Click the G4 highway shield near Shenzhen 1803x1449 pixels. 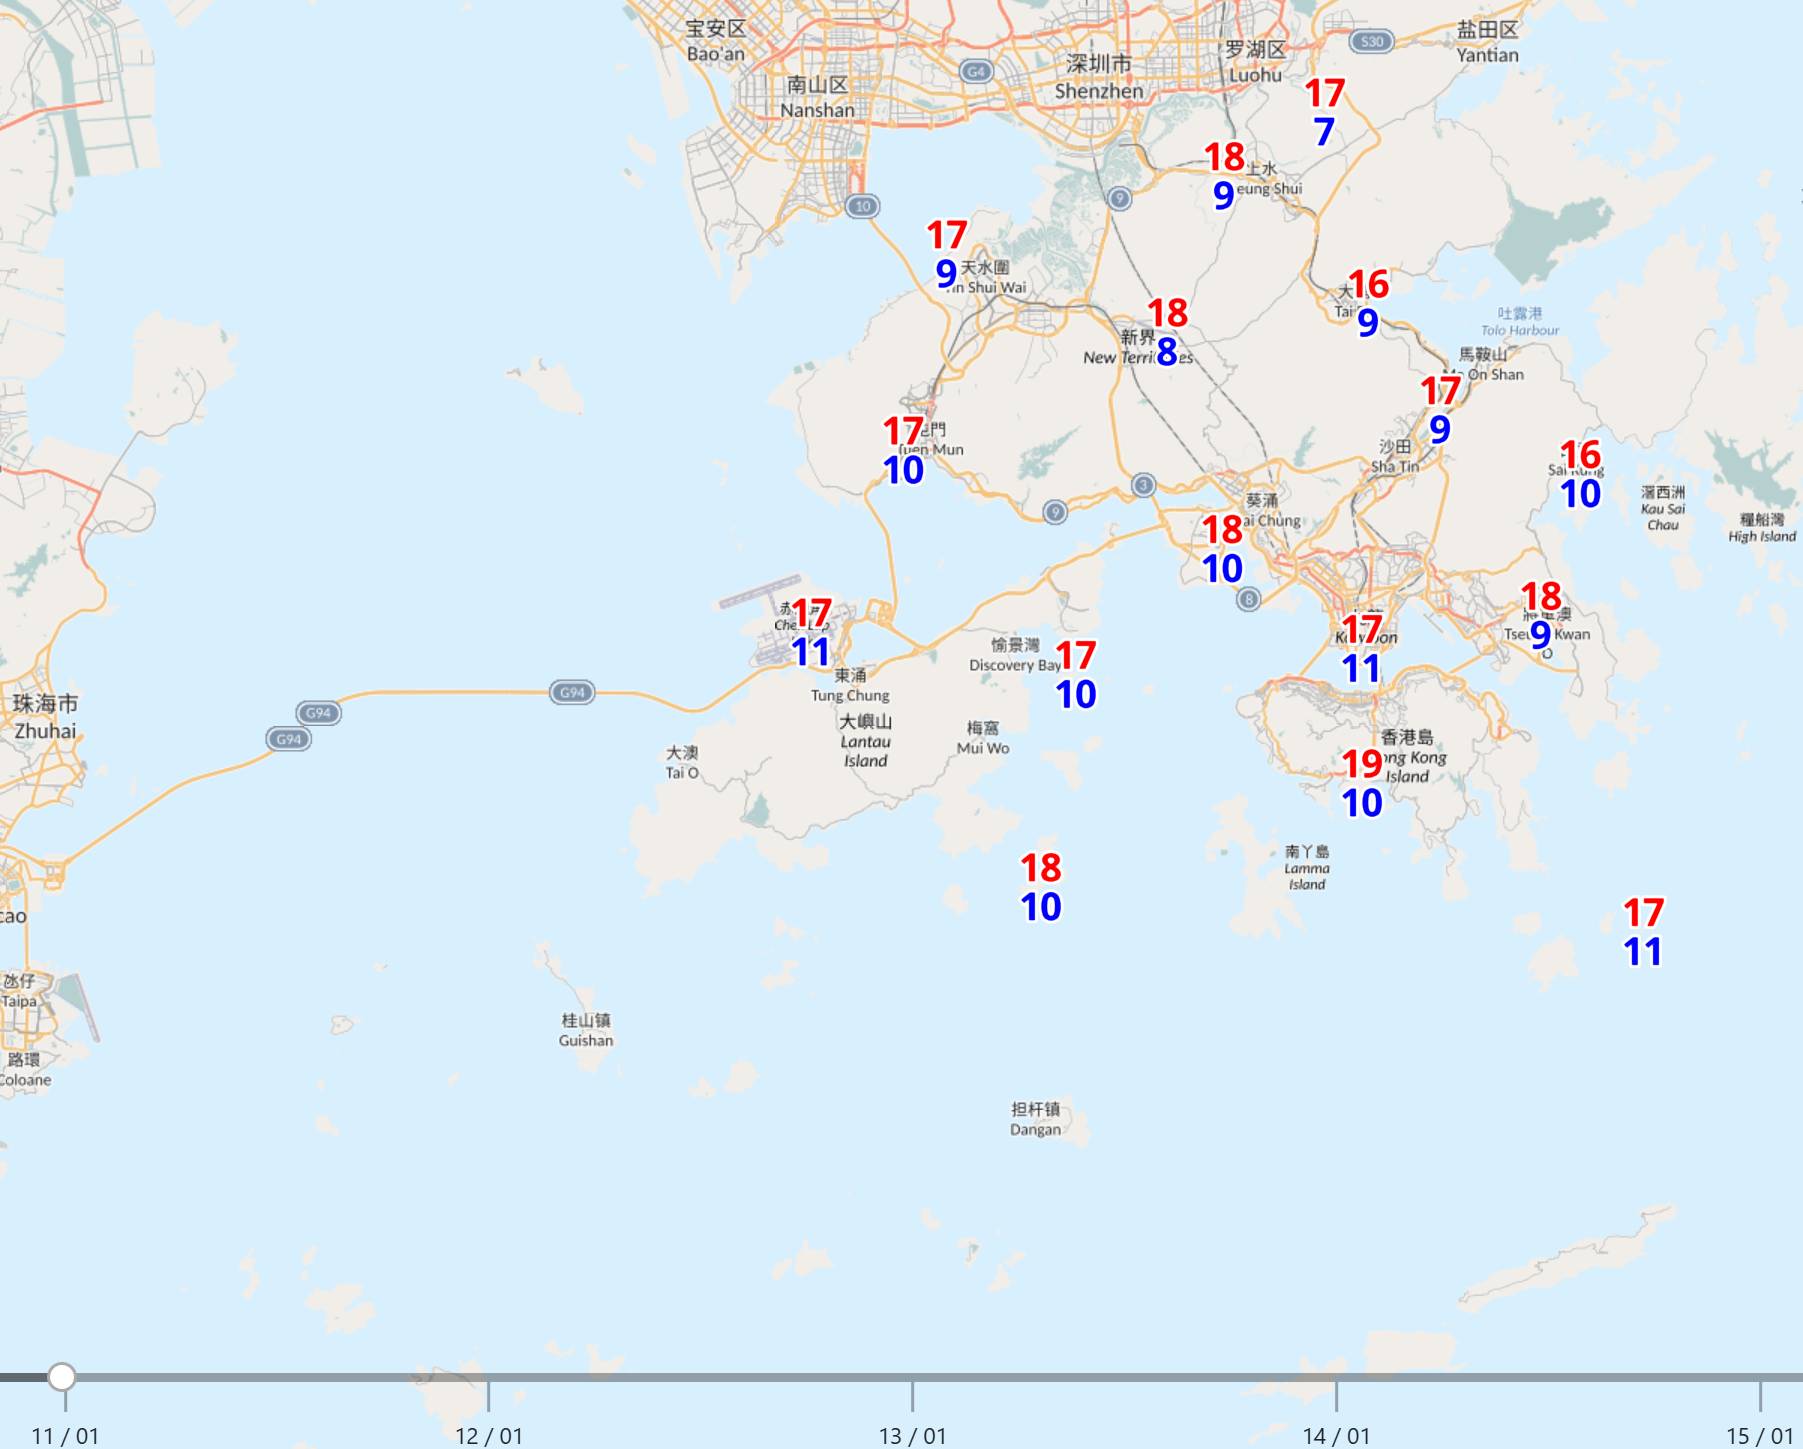[976, 71]
